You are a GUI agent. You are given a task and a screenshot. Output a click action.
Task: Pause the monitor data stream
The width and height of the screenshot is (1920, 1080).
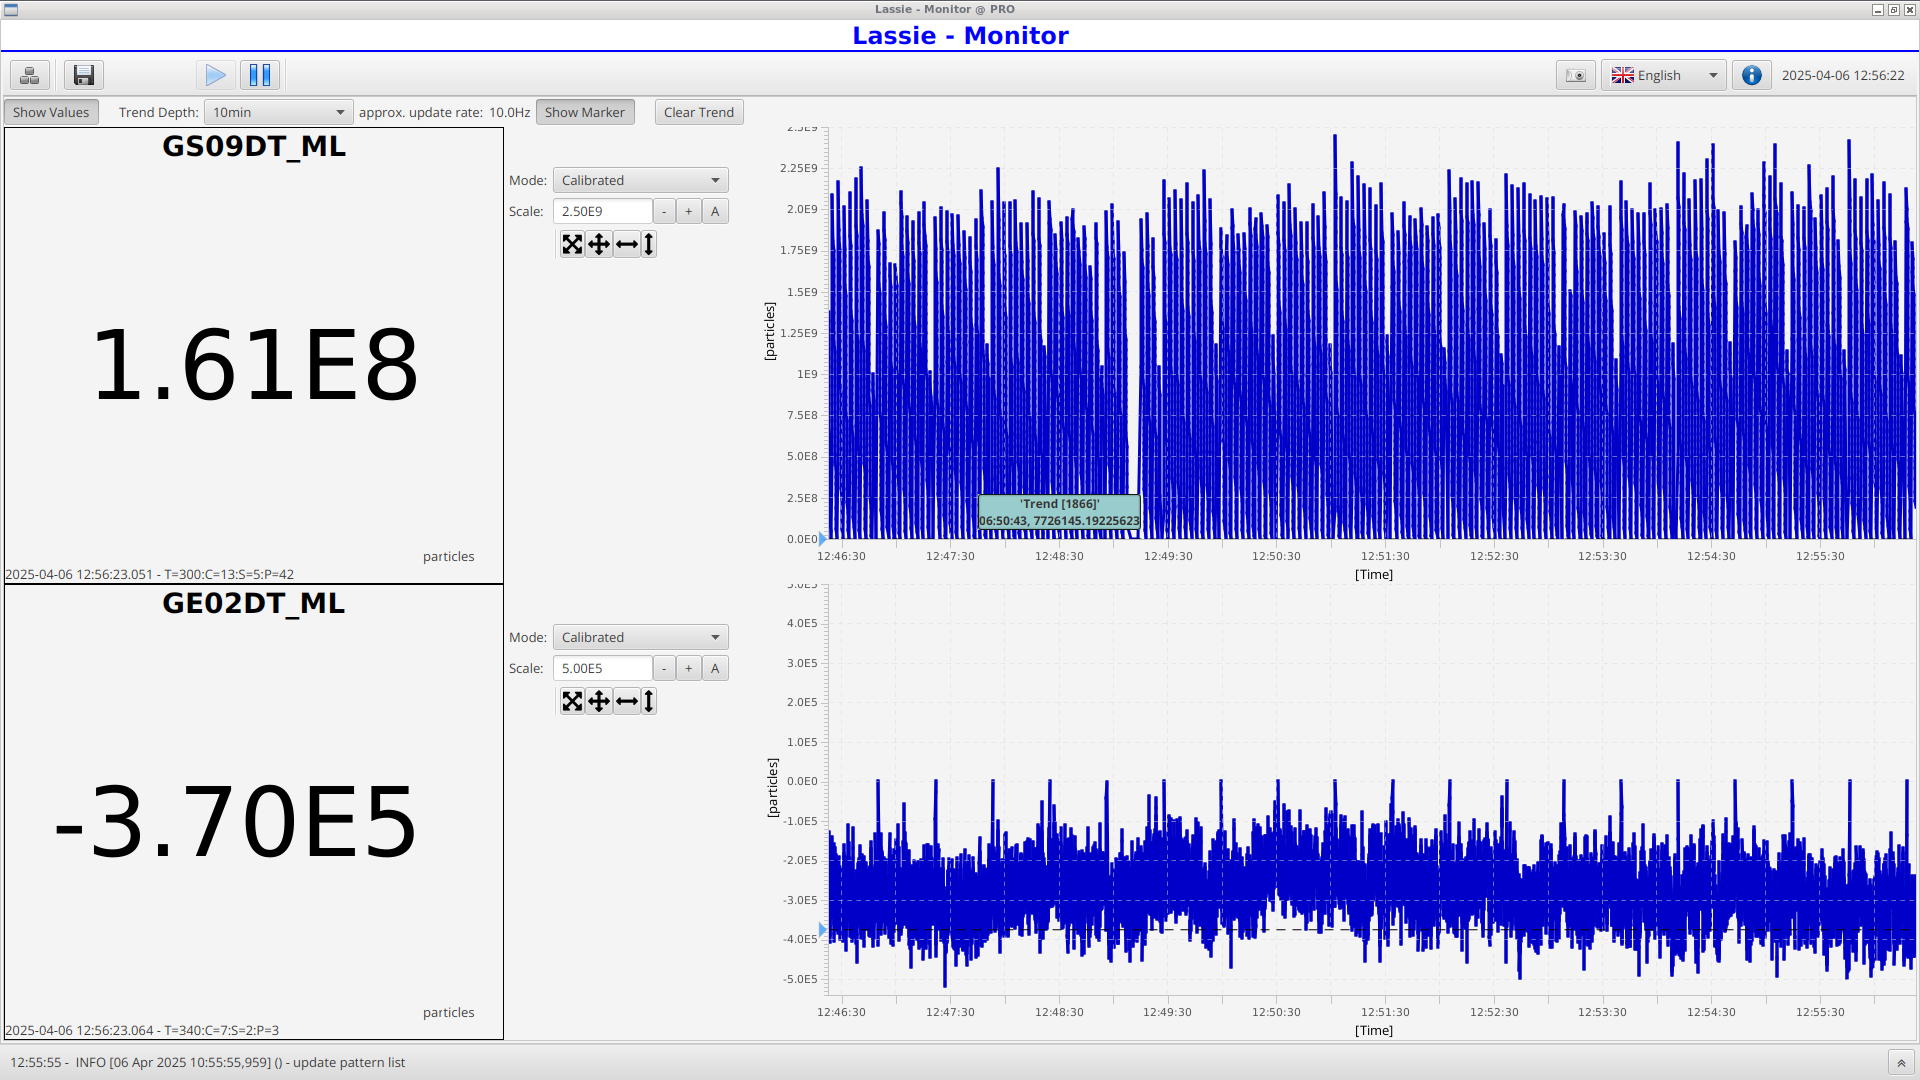(x=260, y=75)
